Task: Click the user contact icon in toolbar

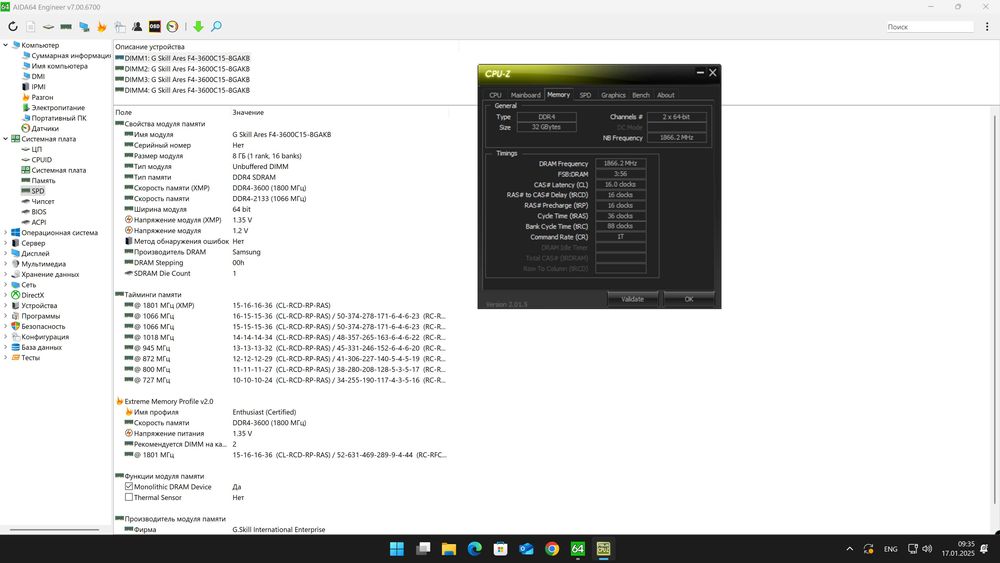Action: pos(137,26)
